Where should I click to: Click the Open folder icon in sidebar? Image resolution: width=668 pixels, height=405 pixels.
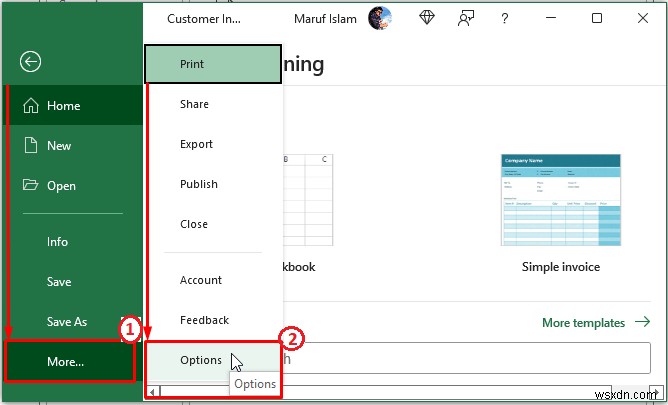click(x=31, y=185)
